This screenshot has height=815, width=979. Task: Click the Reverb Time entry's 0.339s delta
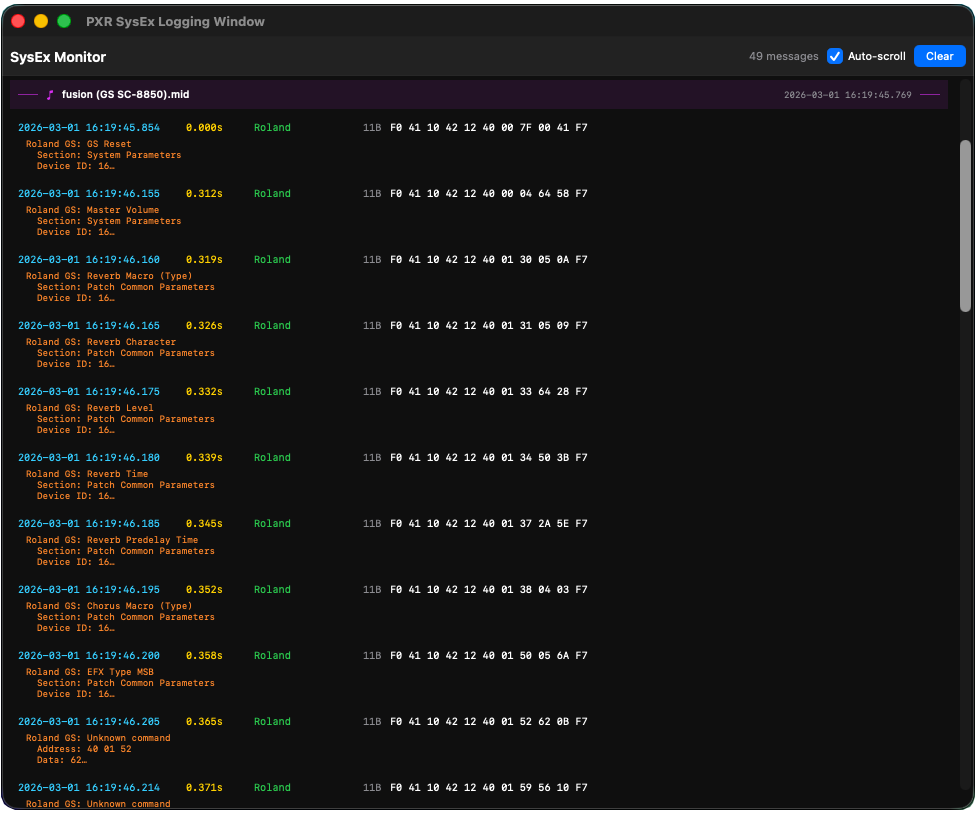(x=204, y=458)
